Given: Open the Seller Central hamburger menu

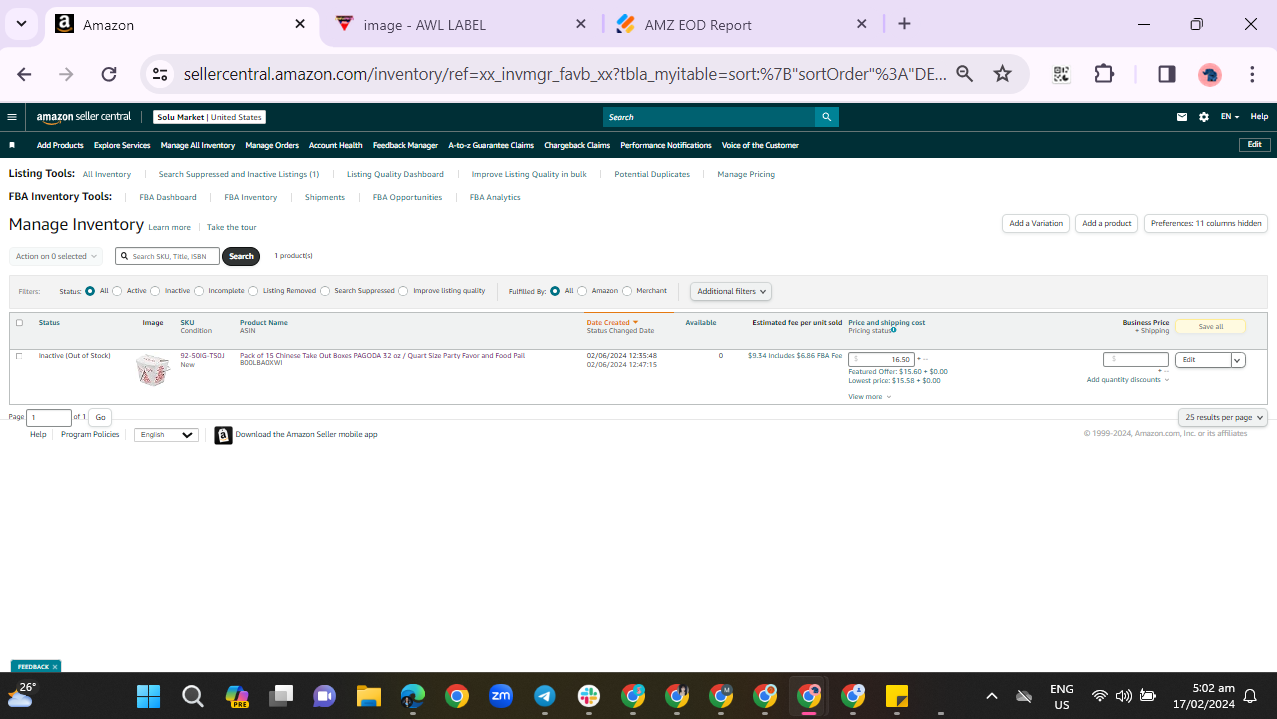Looking at the screenshot, I should pos(12,117).
